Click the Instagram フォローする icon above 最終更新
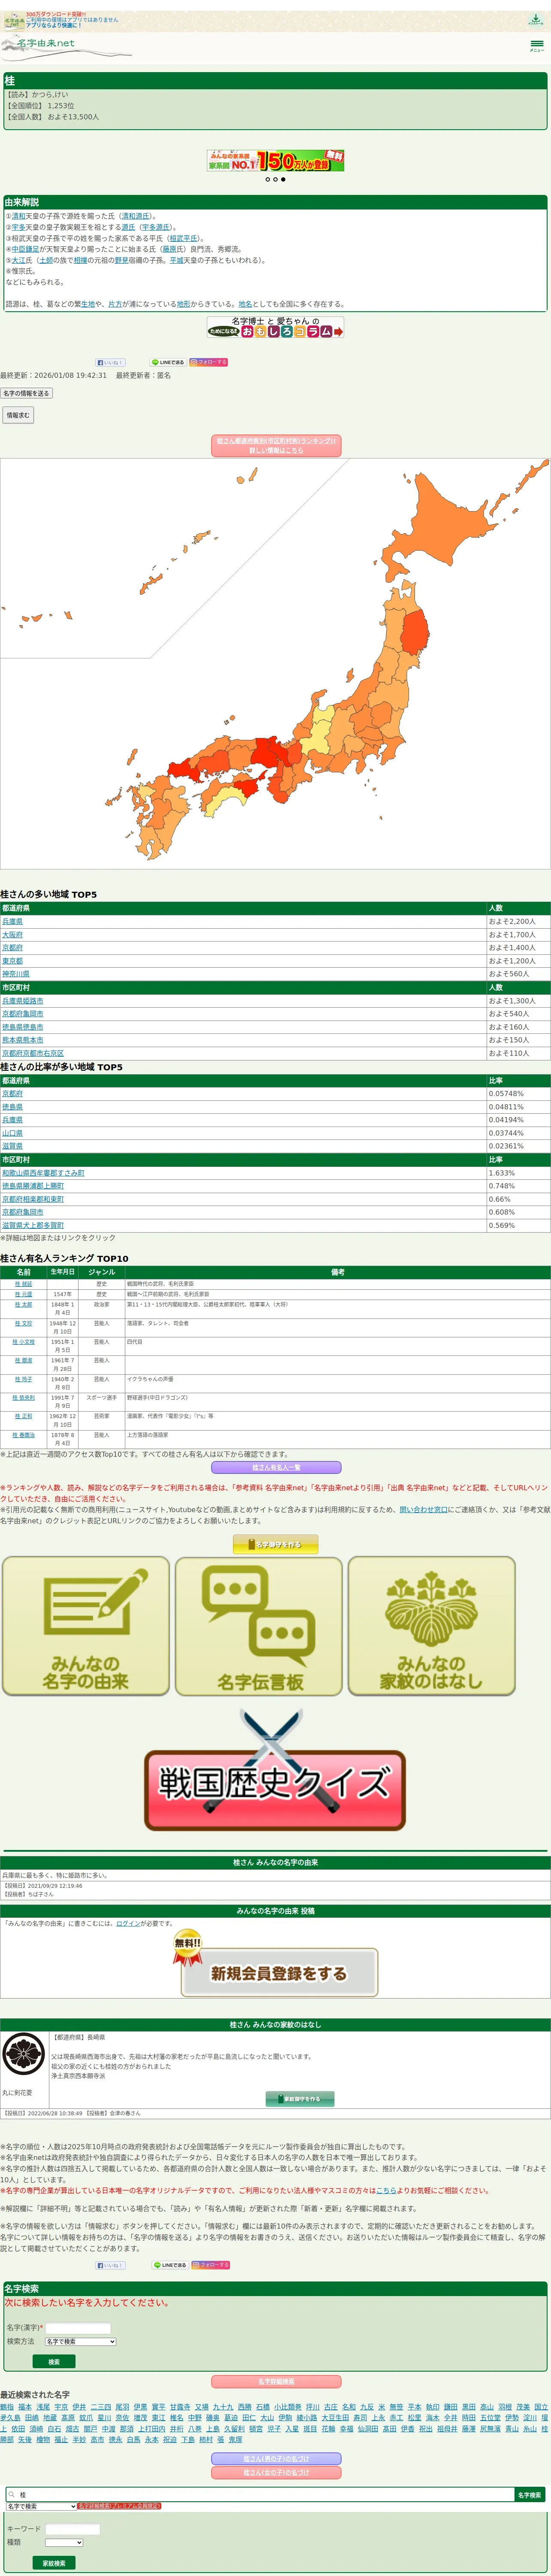551x2576 pixels. point(209,362)
